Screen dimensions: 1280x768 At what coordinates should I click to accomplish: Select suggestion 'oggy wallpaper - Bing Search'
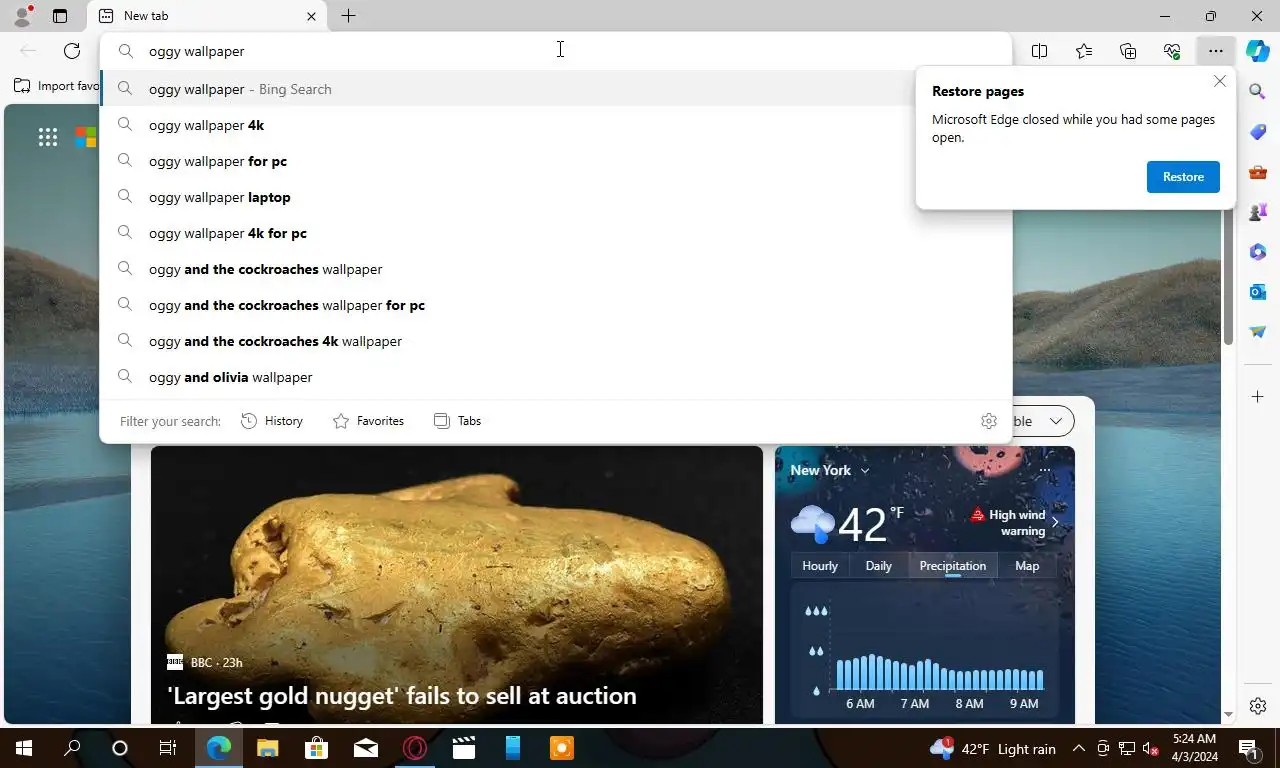pos(556,89)
